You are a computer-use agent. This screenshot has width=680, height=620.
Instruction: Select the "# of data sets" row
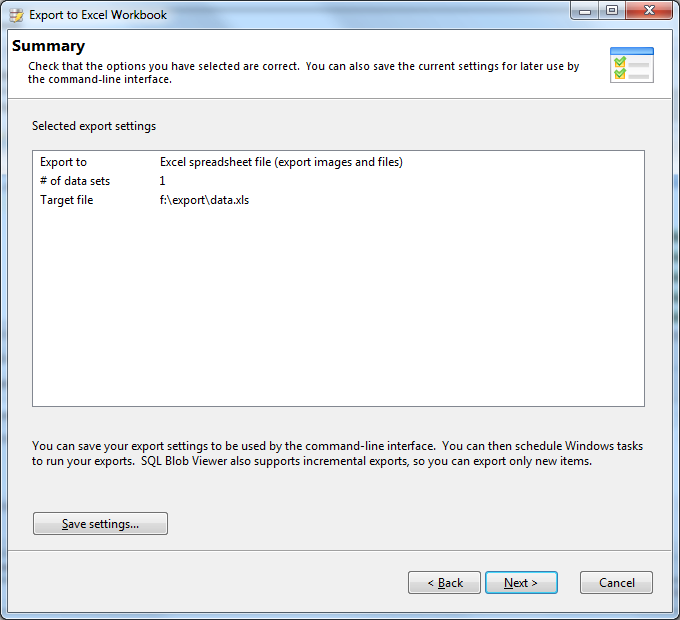point(75,181)
